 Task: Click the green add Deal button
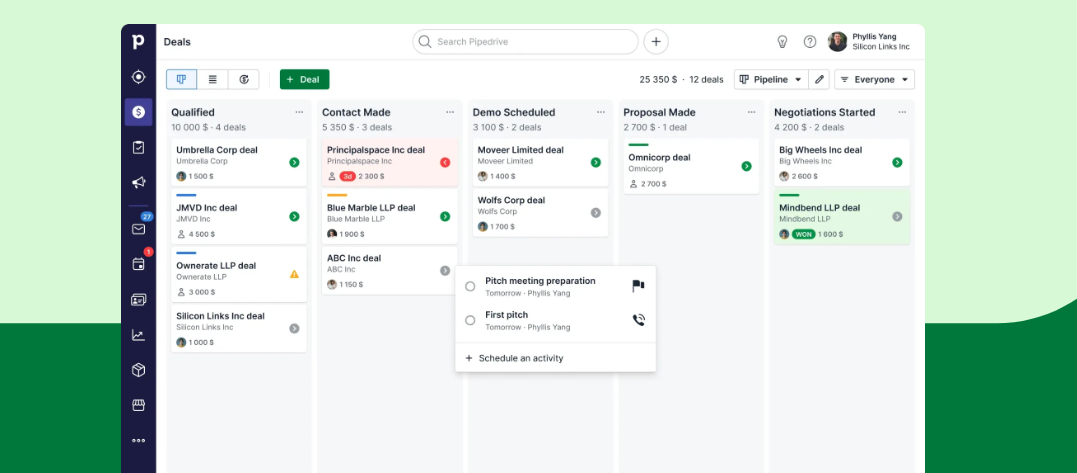304,80
